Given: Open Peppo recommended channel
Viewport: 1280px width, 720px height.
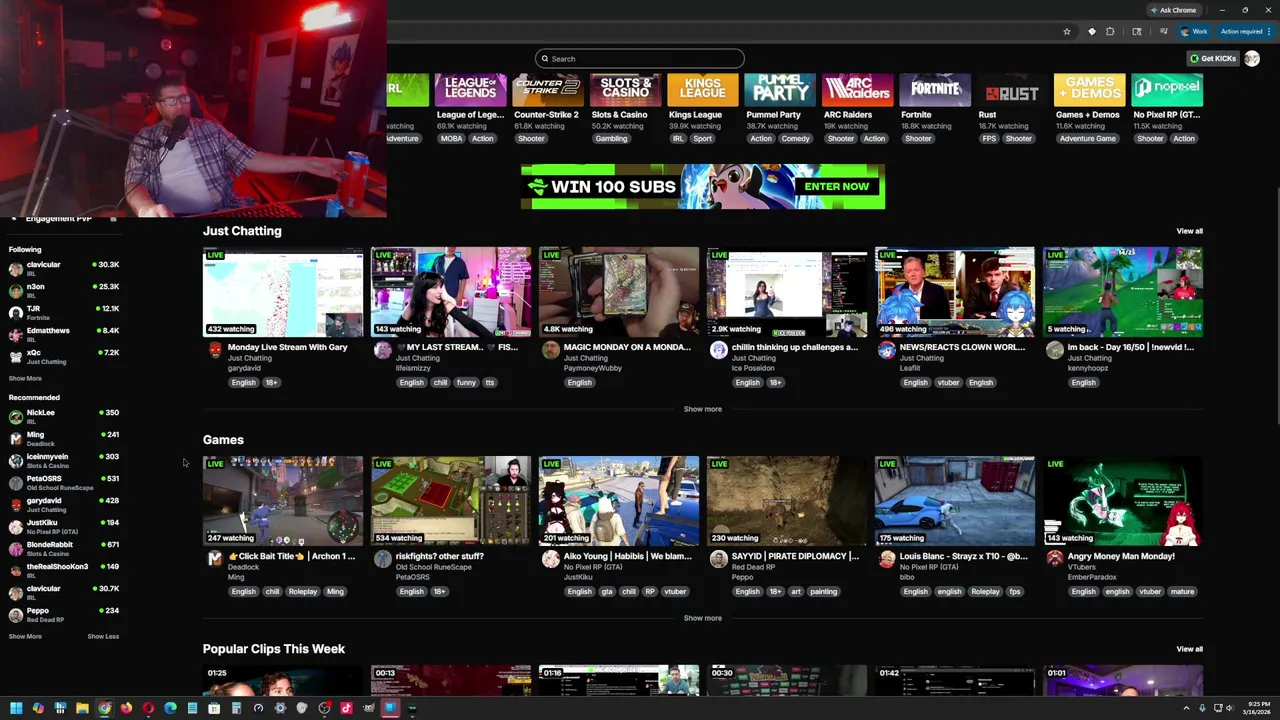Looking at the screenshot, I should point(64,614).
